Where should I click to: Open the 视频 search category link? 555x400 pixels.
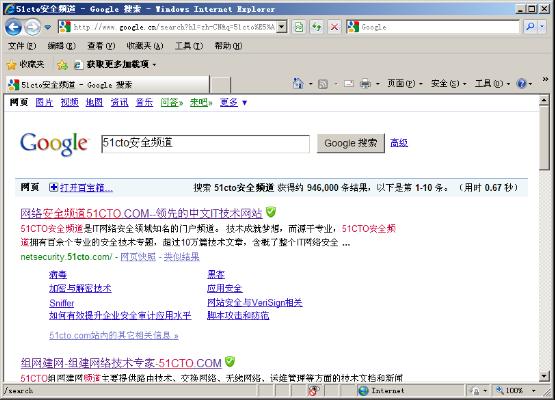tap(69, 103)
